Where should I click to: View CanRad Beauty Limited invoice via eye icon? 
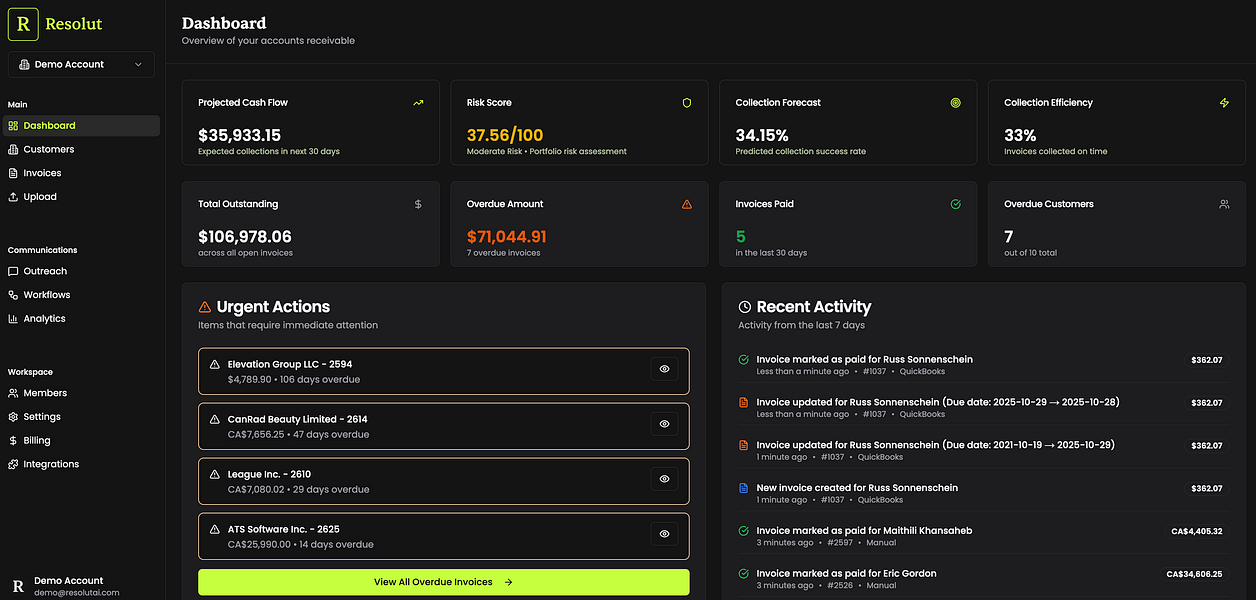[664, 424]
